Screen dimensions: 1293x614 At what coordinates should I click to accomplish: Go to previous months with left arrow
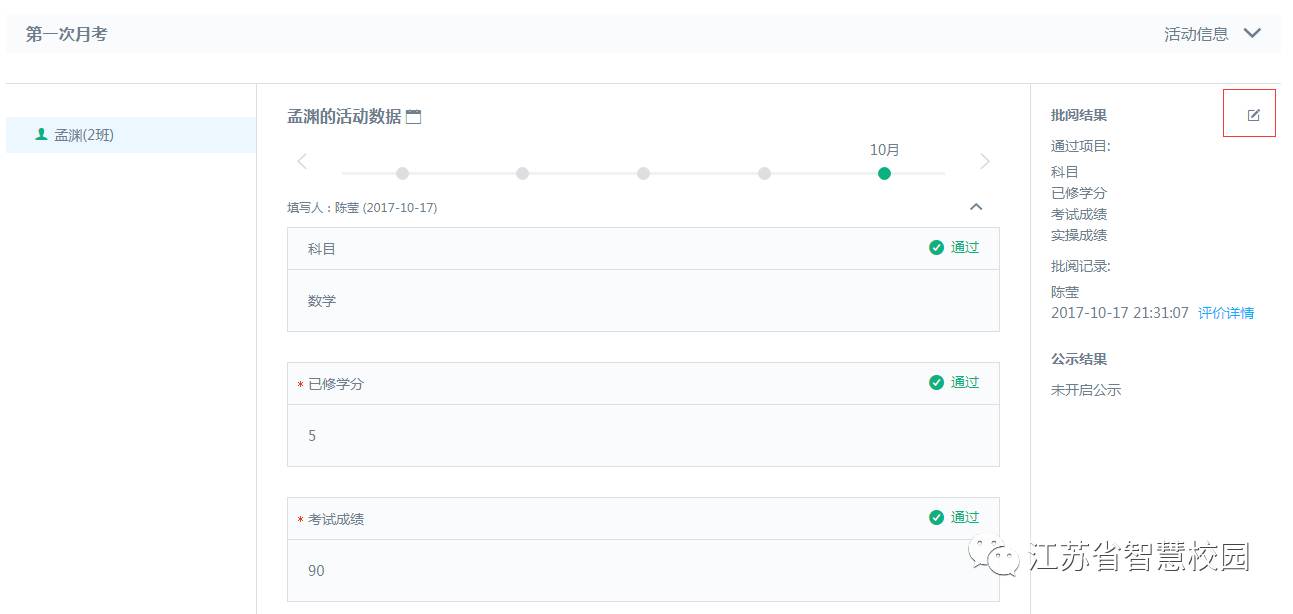point(302,161)
